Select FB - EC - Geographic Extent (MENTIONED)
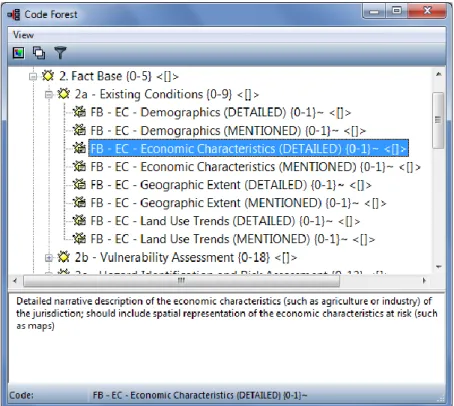454x406 pixels. pyautogui.click(x=238, y=203)
